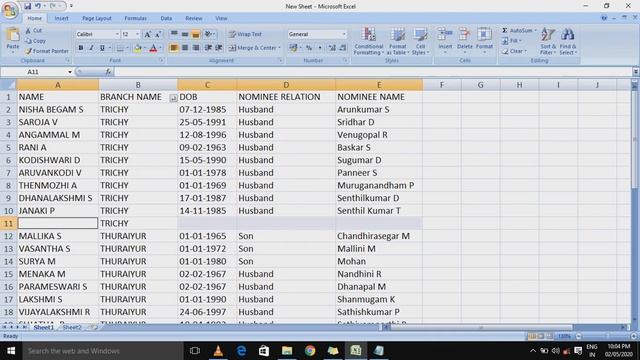Click the Merge & Center icon
640x360 pixels.
[232, 48]
